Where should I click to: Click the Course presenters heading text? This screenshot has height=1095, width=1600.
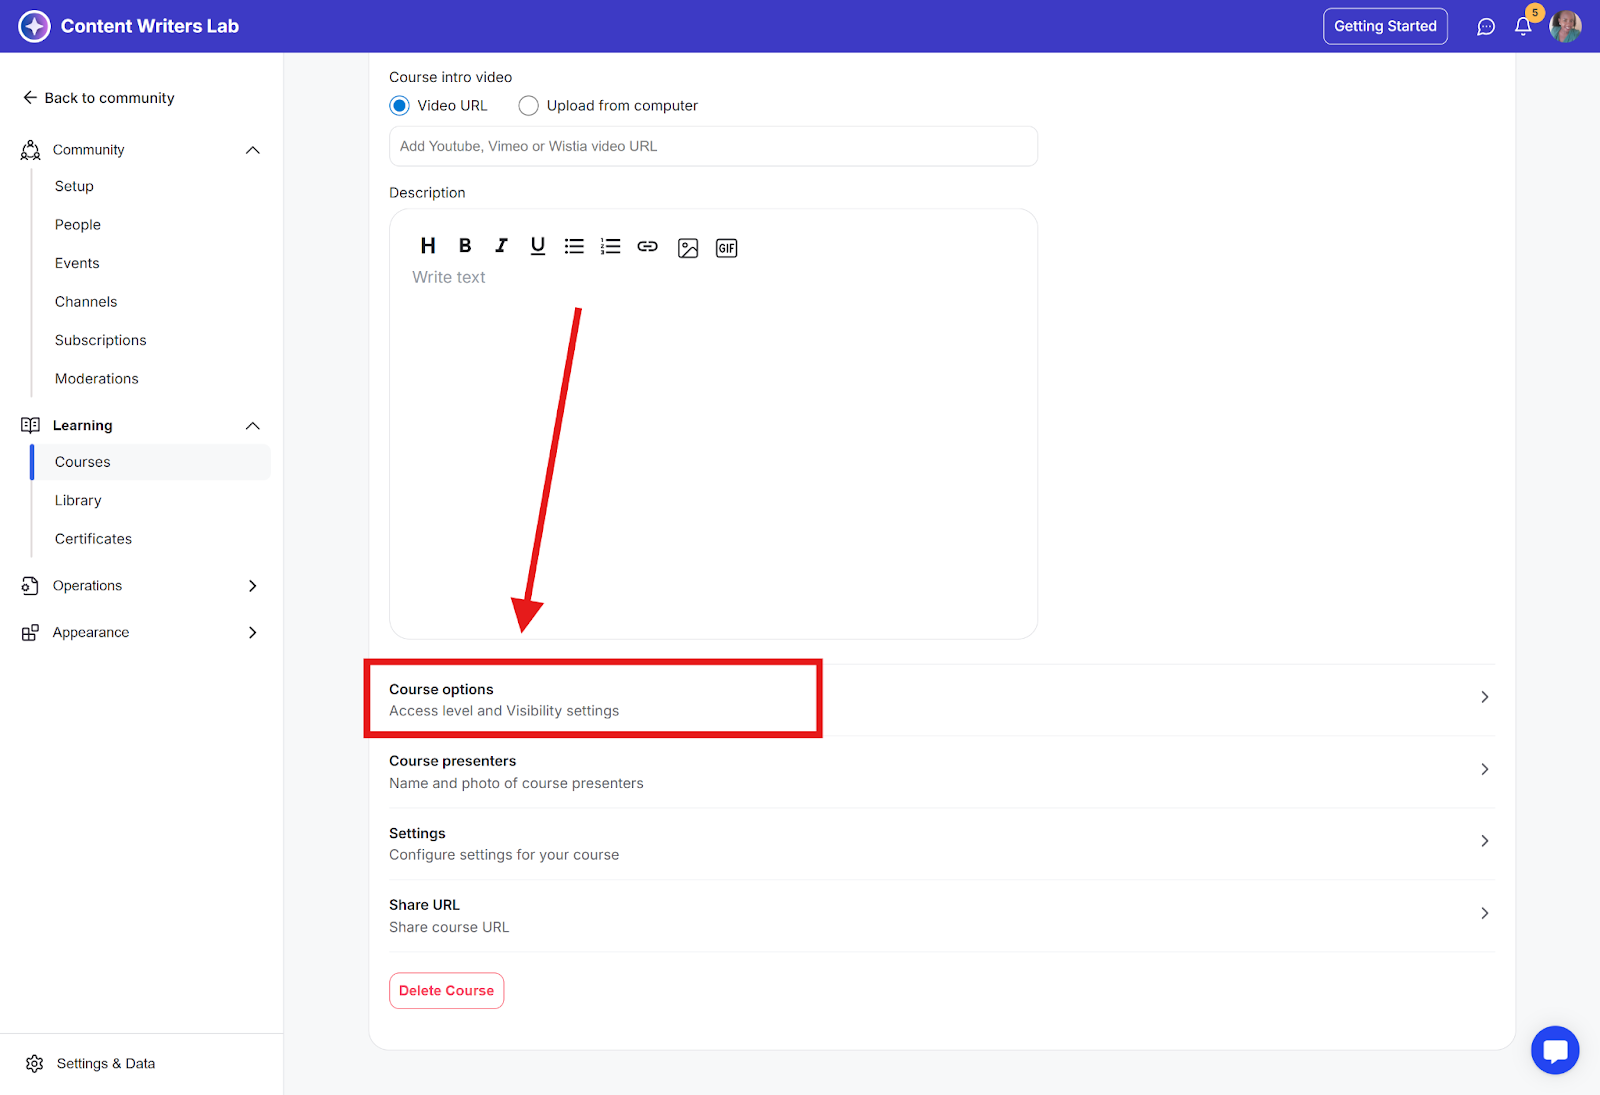pos(452,761)
